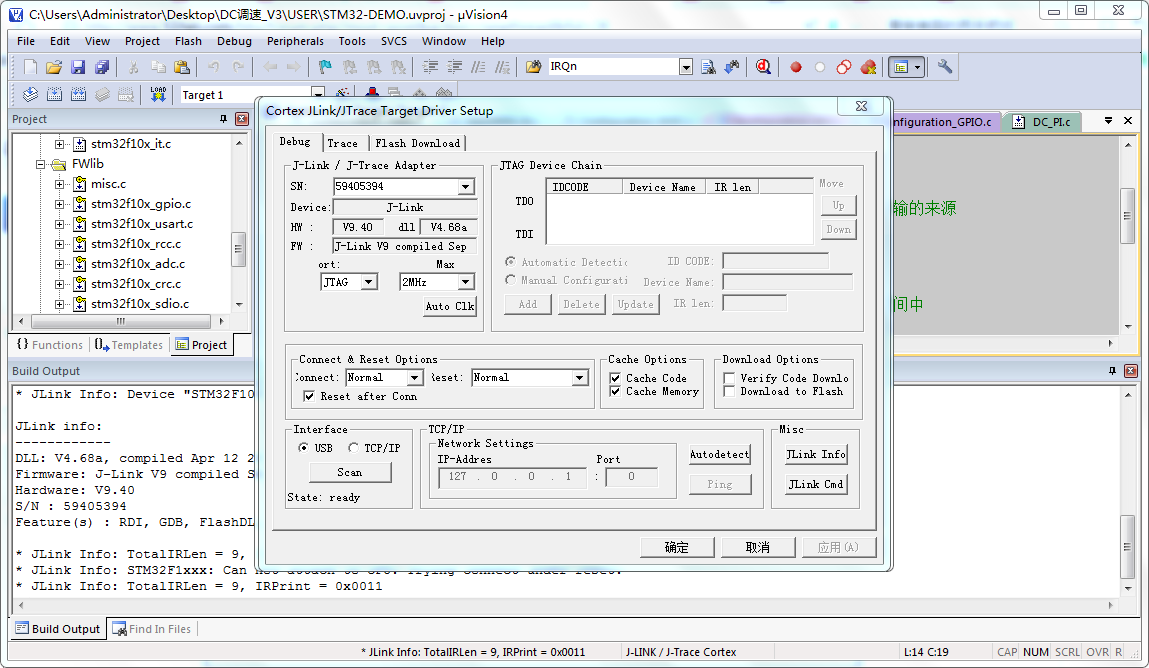Select stm32f10x_adc.c in project tree

[x=138, y=264]
